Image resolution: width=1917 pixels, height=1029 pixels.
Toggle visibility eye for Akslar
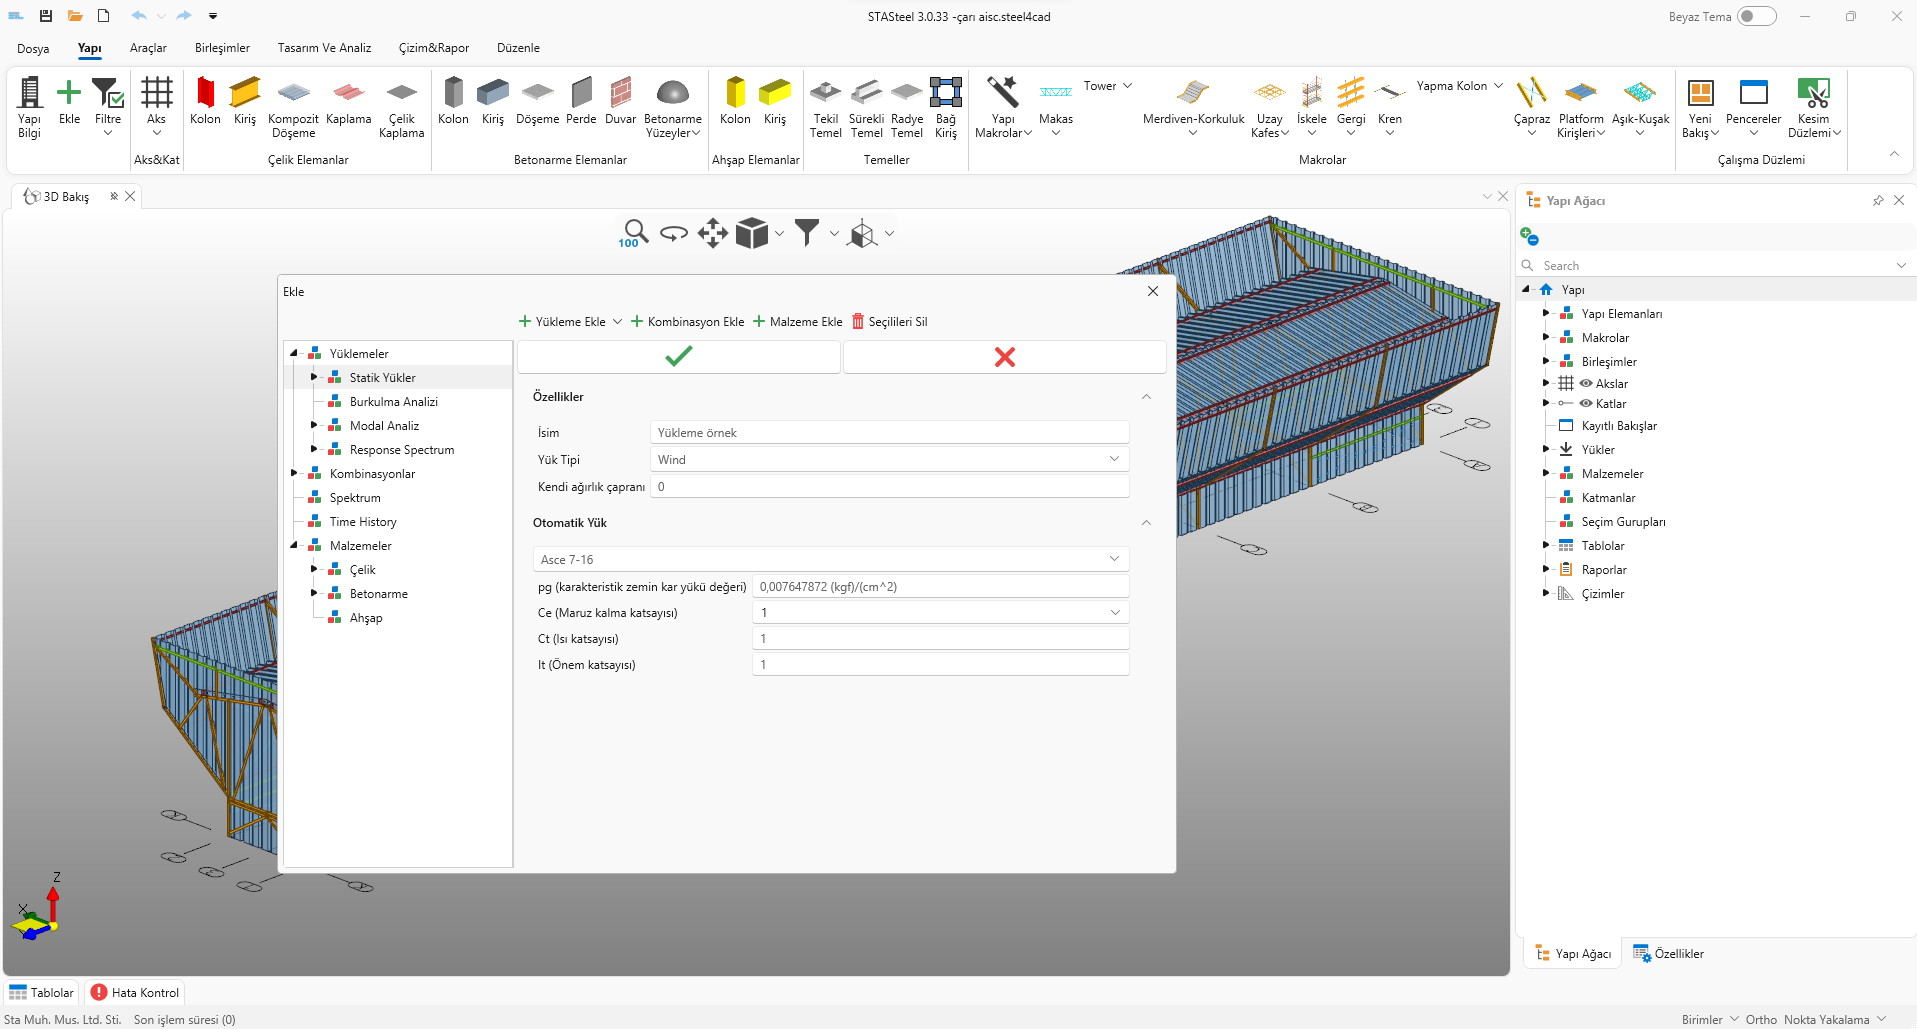[x=1586, y=383]
